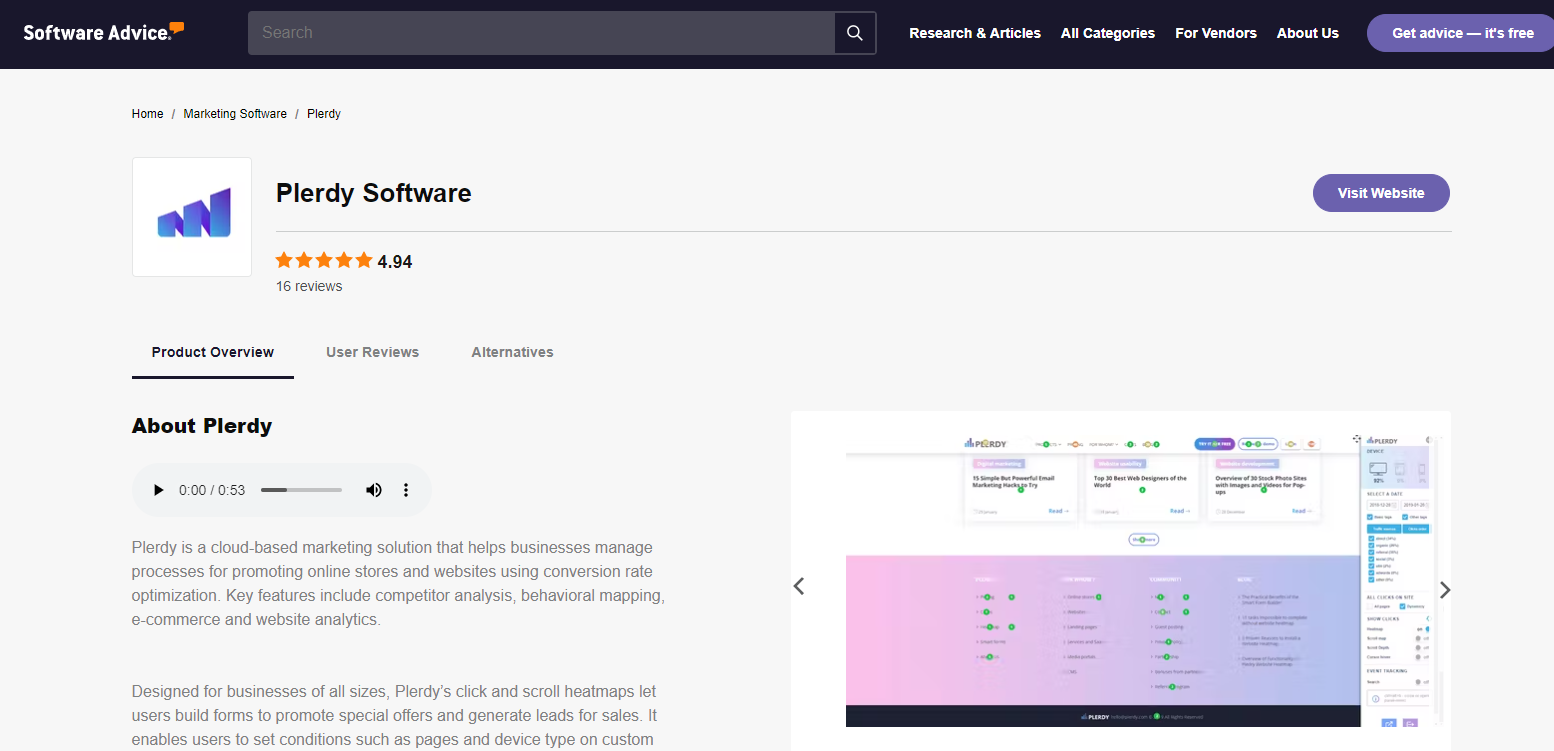
Task: Open For Vendors menu
Action: coord(1216,33)
